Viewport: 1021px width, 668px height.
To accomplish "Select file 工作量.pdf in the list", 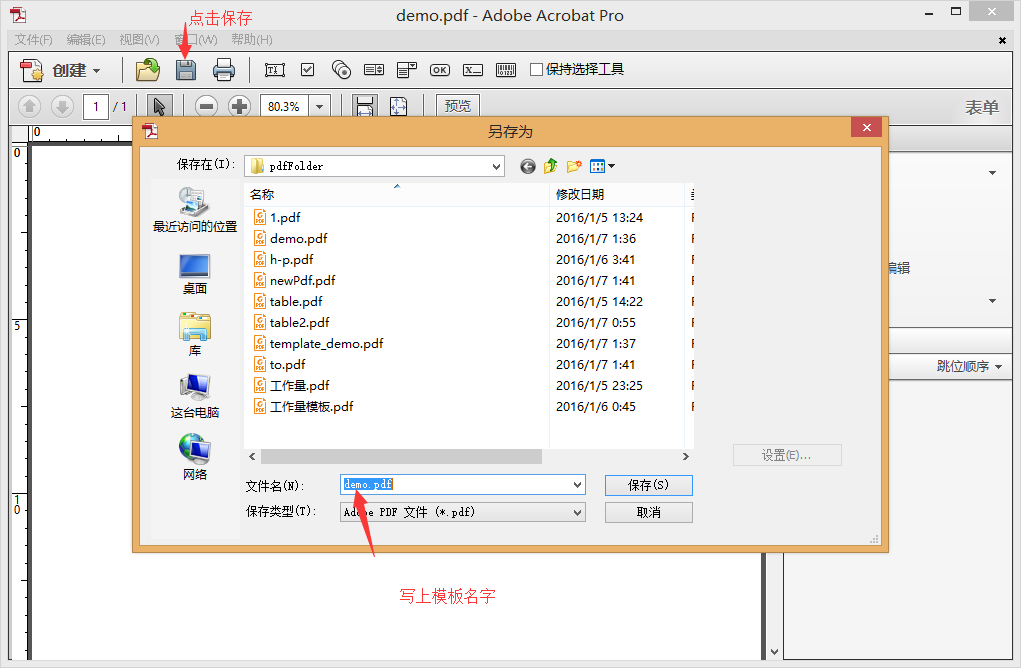I will (x=292, y=385).
